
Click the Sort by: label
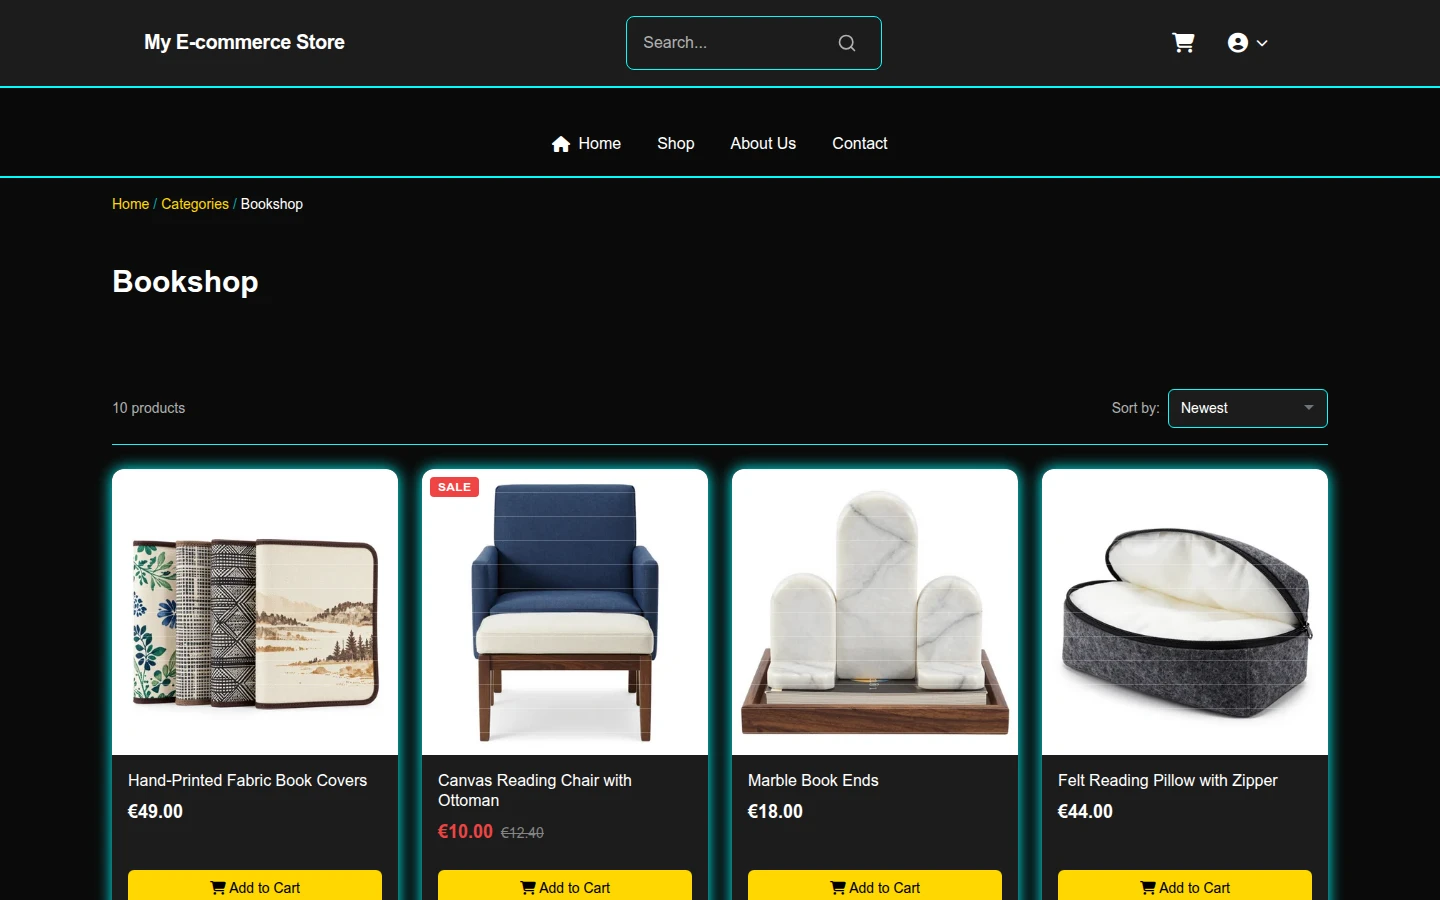pos(1135,408)
